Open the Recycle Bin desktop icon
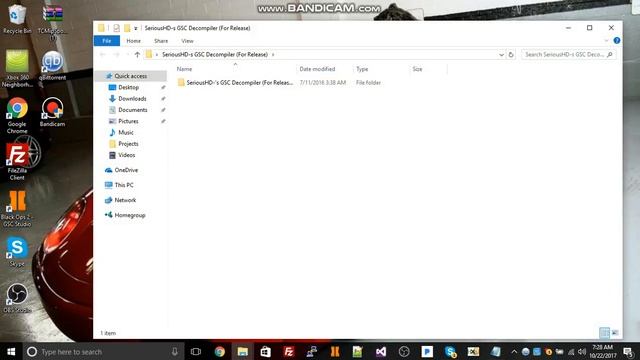 pyautogui.click(x=17, y=19)
